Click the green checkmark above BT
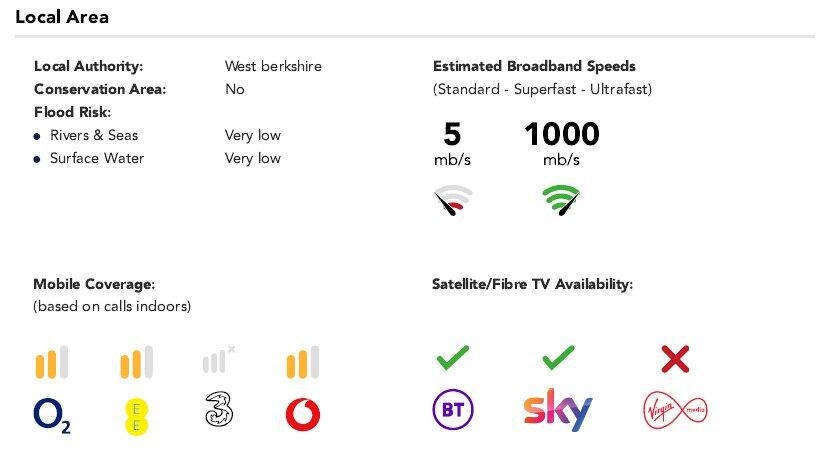The width and height of the screenshot is (823, 462). click(x=452, y=357)
